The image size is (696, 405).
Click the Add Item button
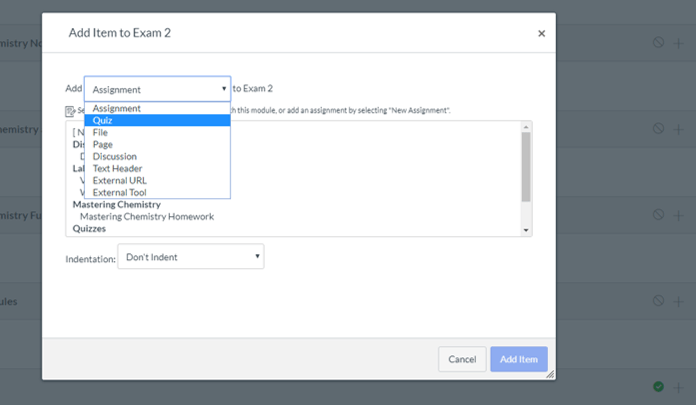pyautogui.click(x=518, y=359)
